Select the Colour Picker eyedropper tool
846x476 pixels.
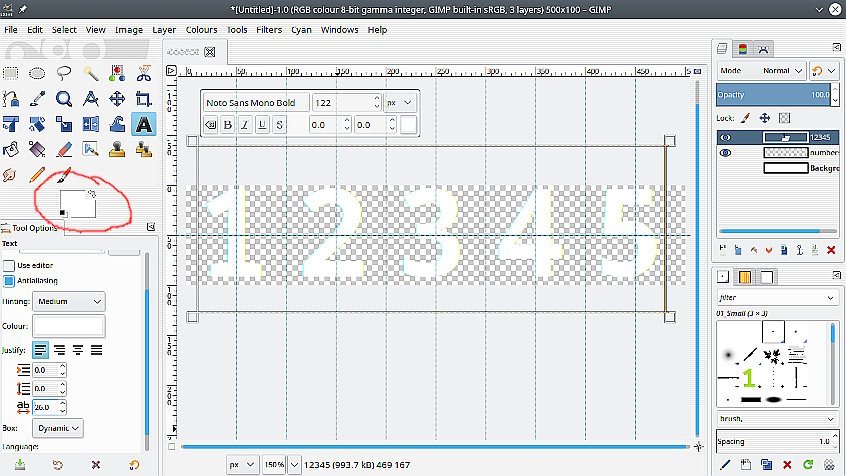[x=37, y=99]
